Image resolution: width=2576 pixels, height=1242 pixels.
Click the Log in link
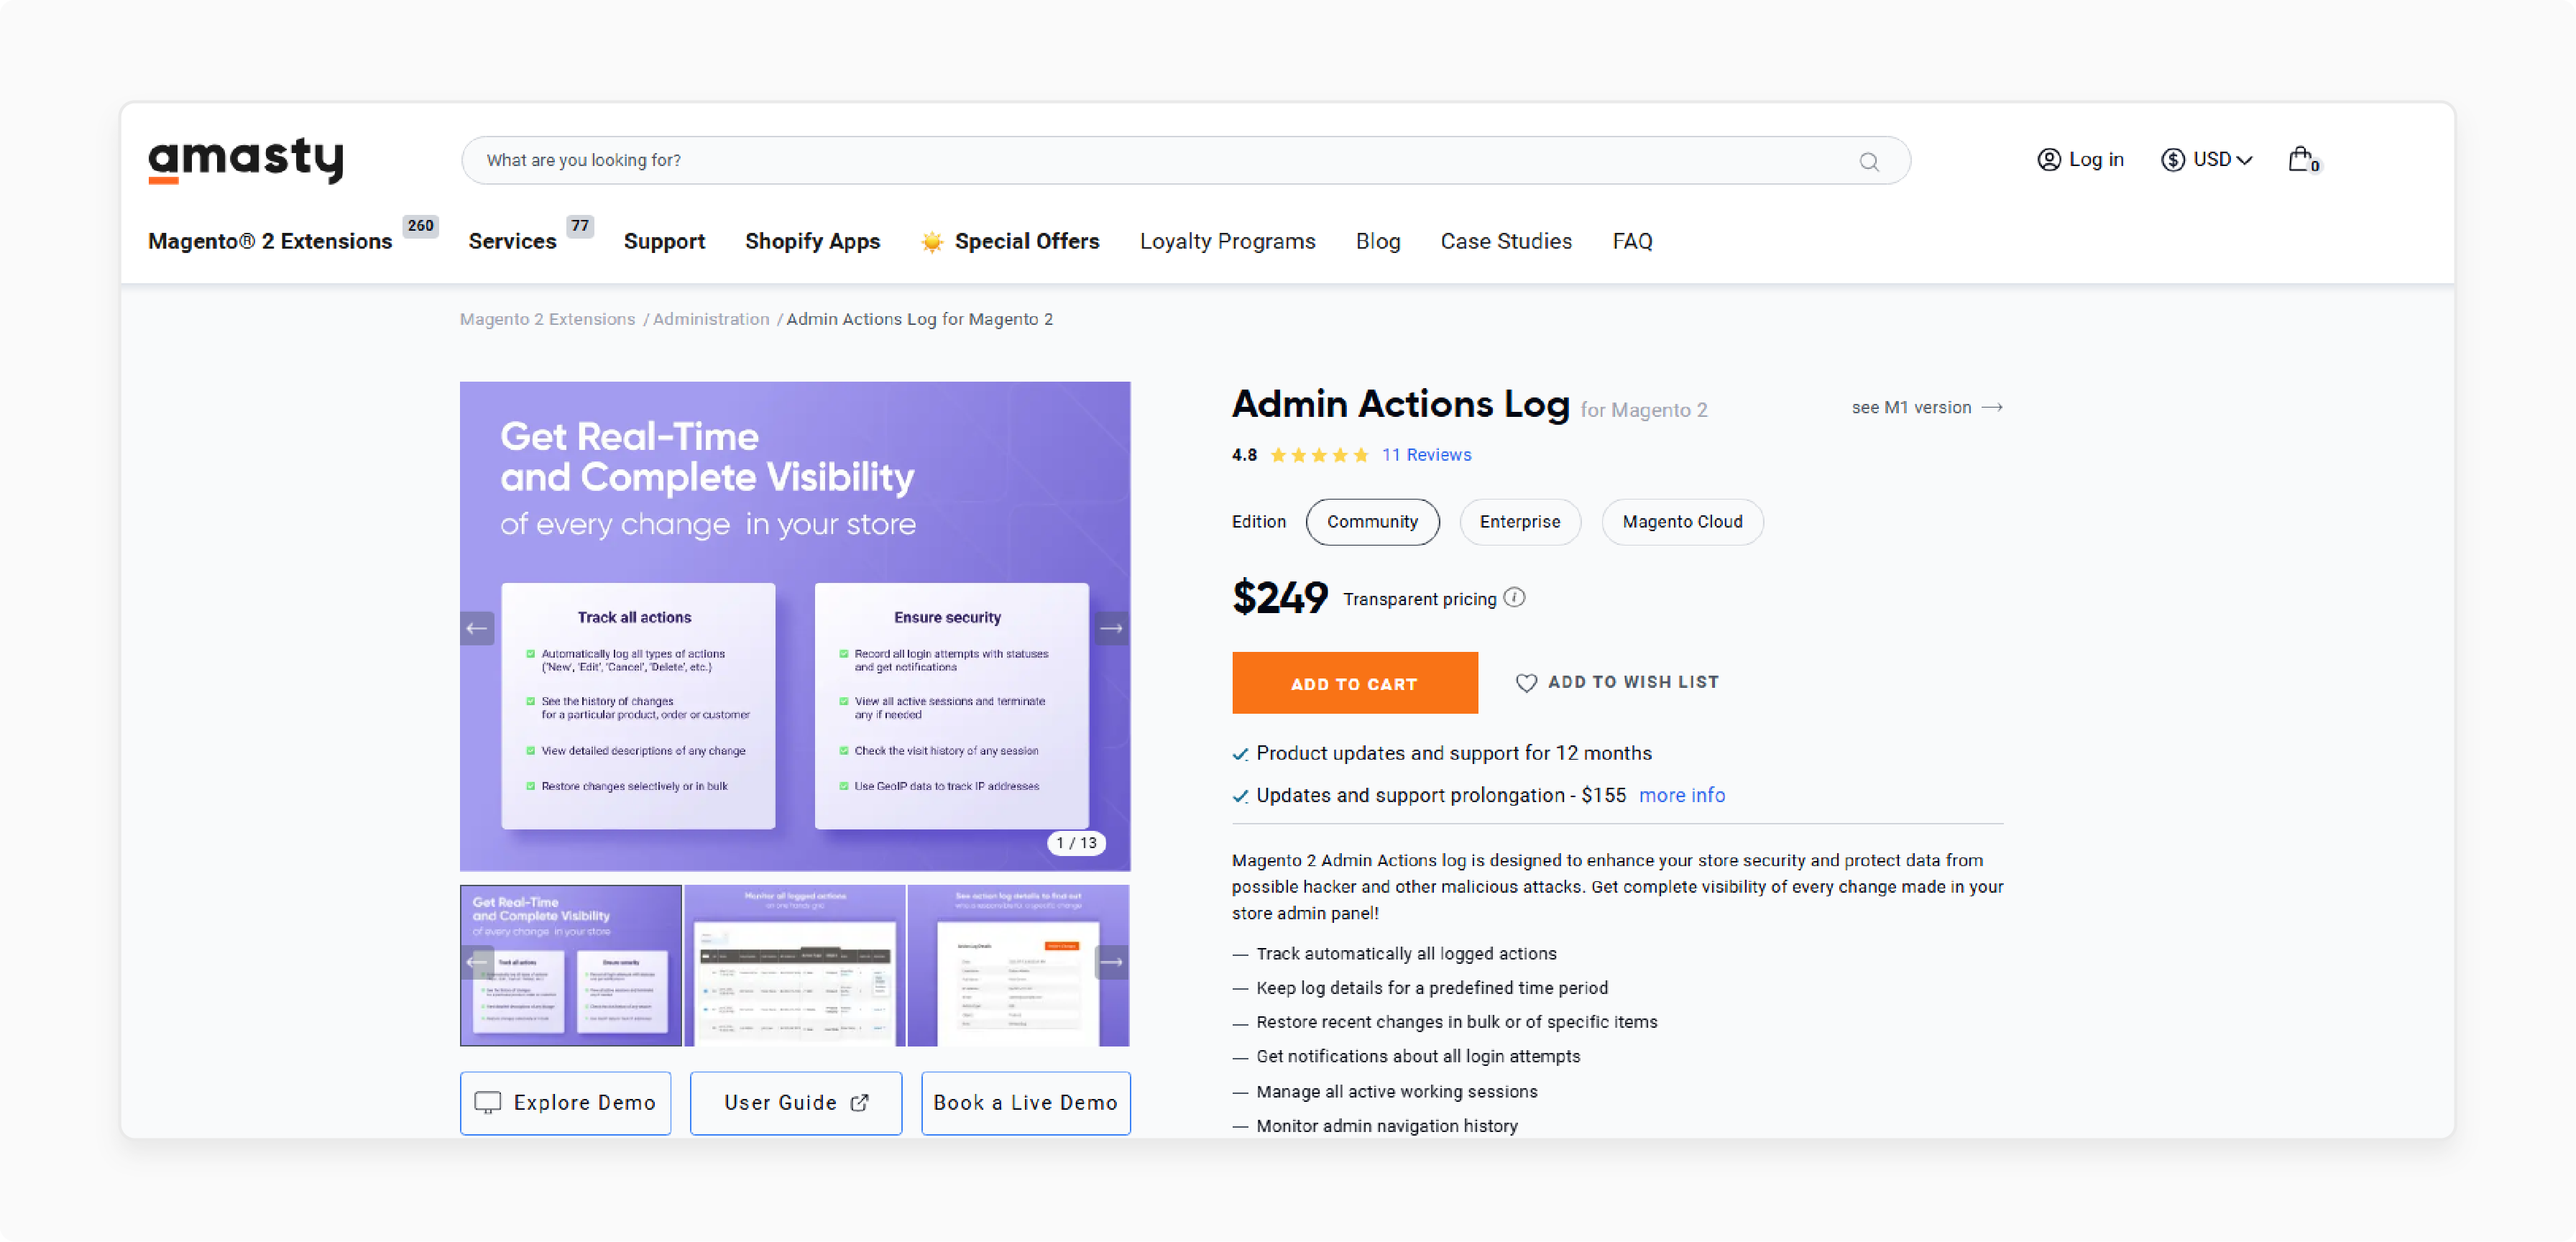click(x=2096, y=159)
